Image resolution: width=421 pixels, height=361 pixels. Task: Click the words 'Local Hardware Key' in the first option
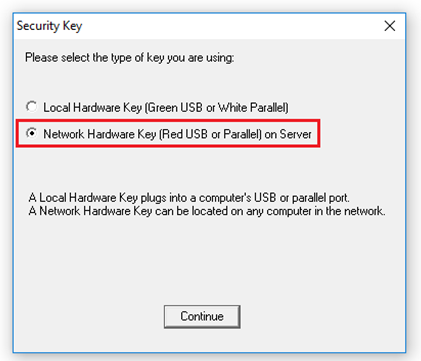point(93,108)
